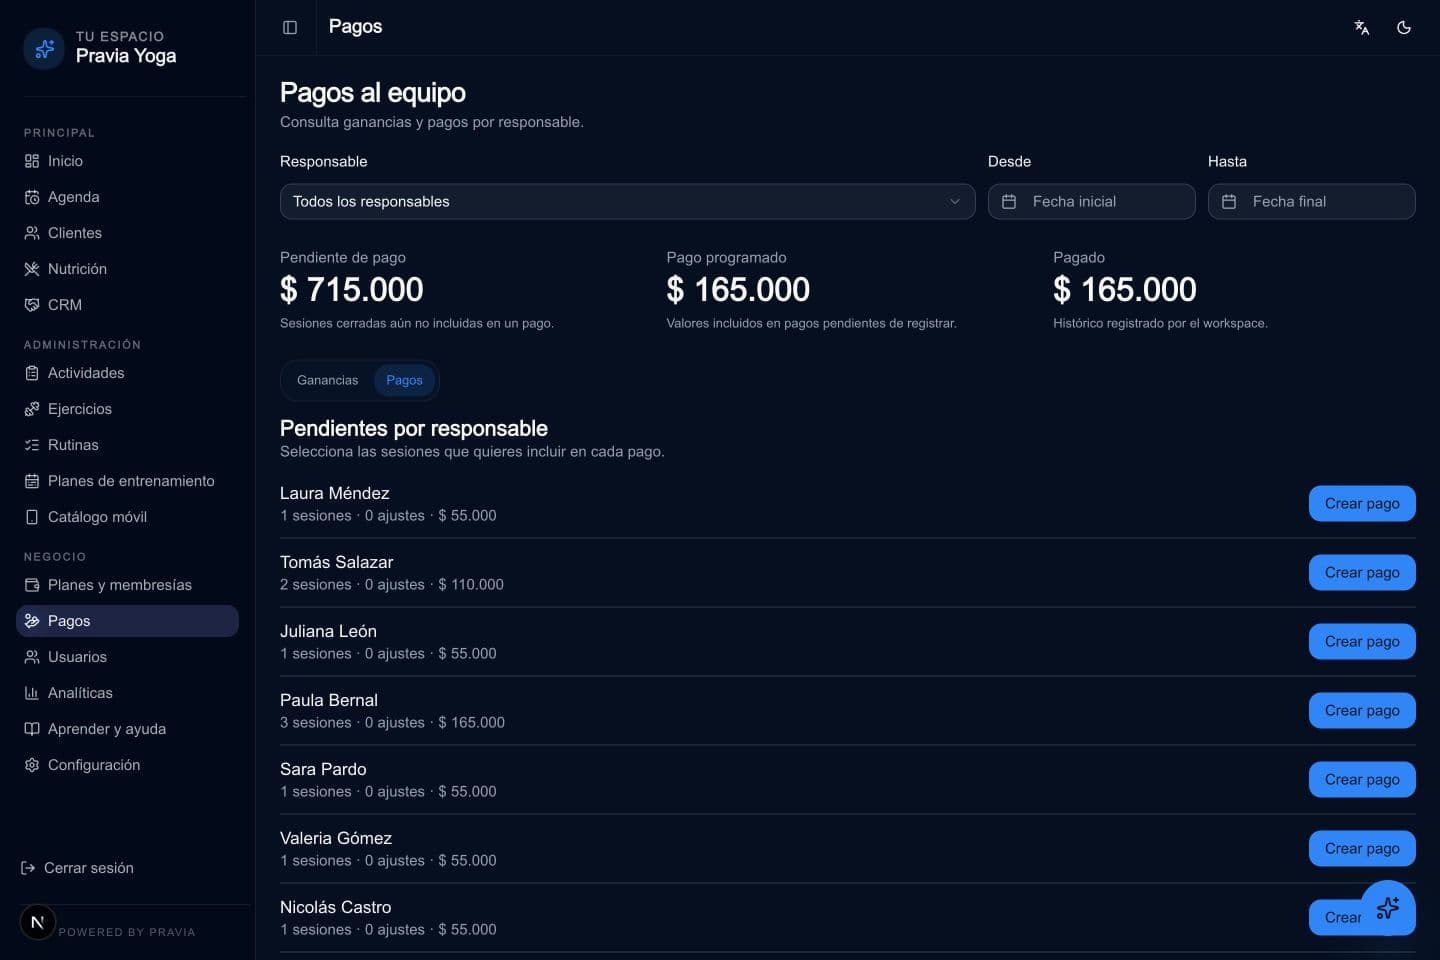Screen dimensions: 1440x960
Task: Collapse sidebar with the panel icon
Action: point(290,27)
